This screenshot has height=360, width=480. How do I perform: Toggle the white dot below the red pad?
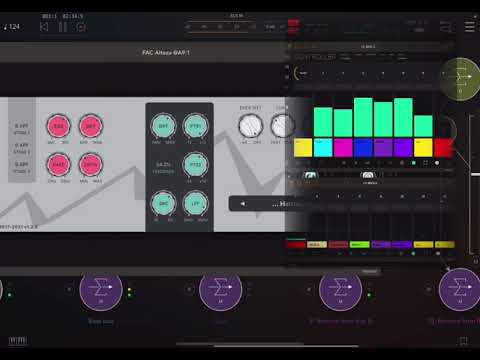click(x=437, y=163)
